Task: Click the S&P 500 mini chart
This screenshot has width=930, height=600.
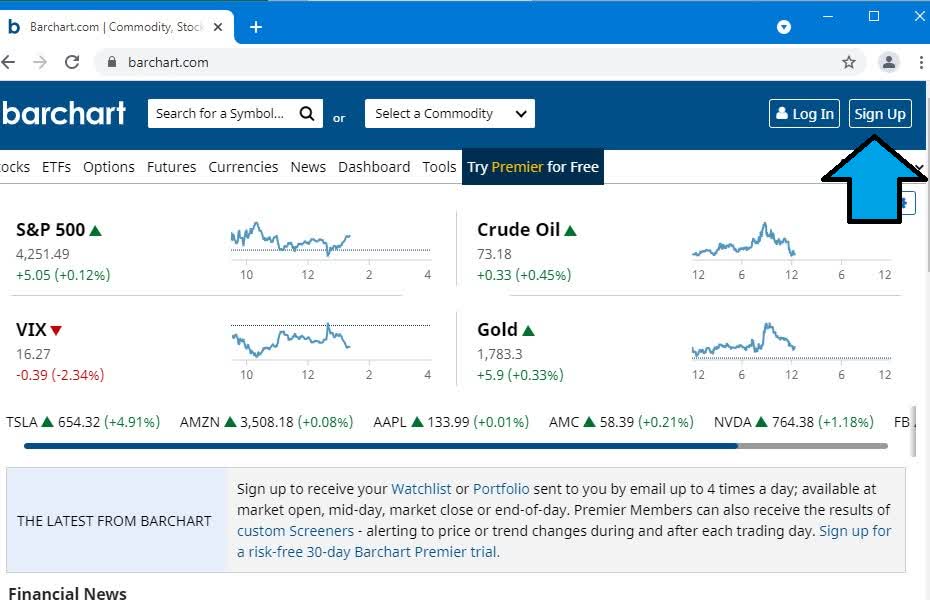Action: coord(331,249)
